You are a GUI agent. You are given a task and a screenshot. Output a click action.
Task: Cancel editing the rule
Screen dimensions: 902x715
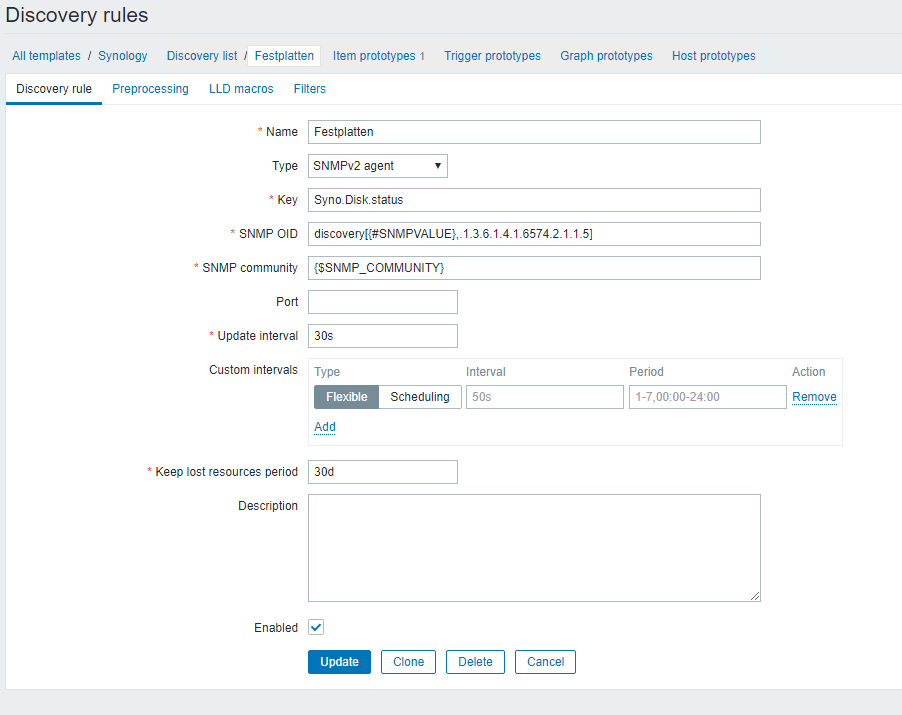(545, 662)
